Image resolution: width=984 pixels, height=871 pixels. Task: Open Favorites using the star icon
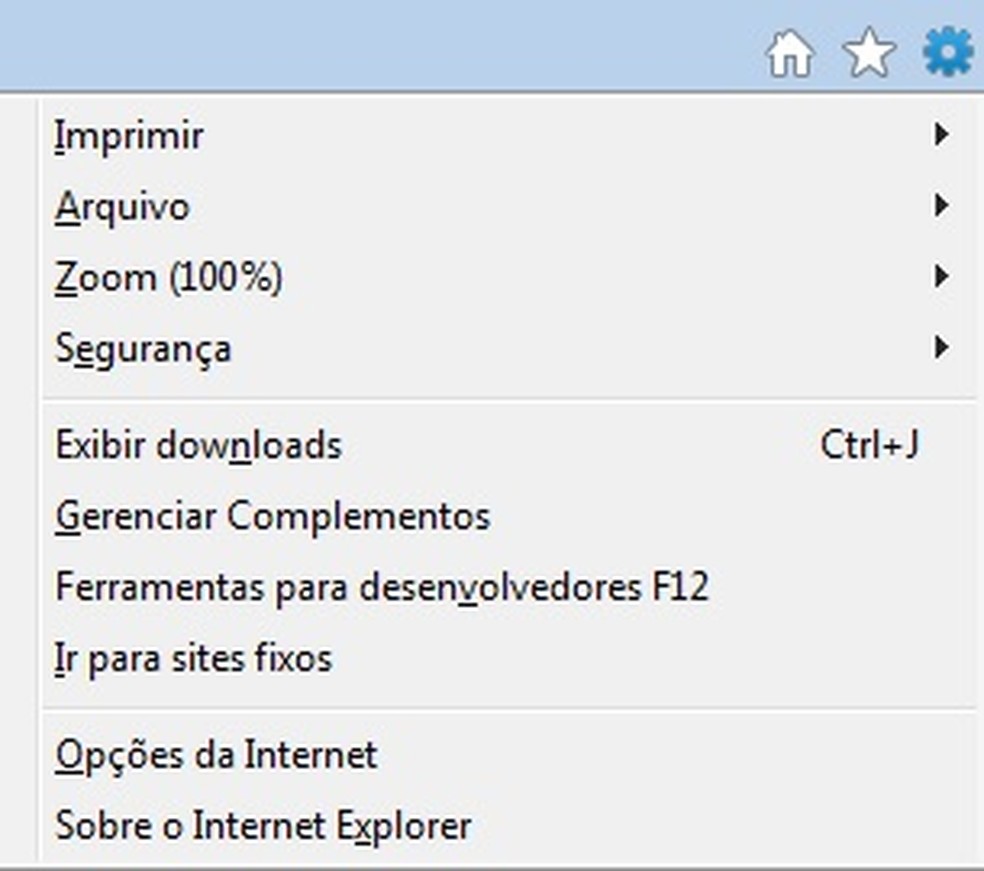tap(868, 55)
